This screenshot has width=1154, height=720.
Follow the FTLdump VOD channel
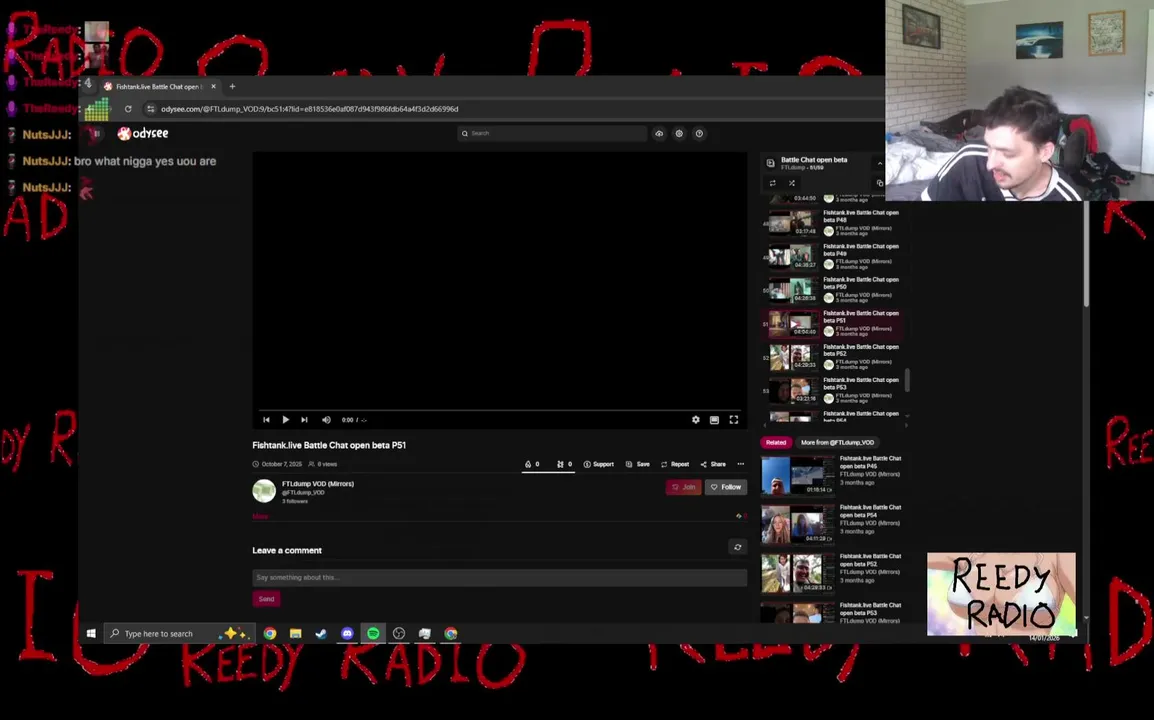726,487
